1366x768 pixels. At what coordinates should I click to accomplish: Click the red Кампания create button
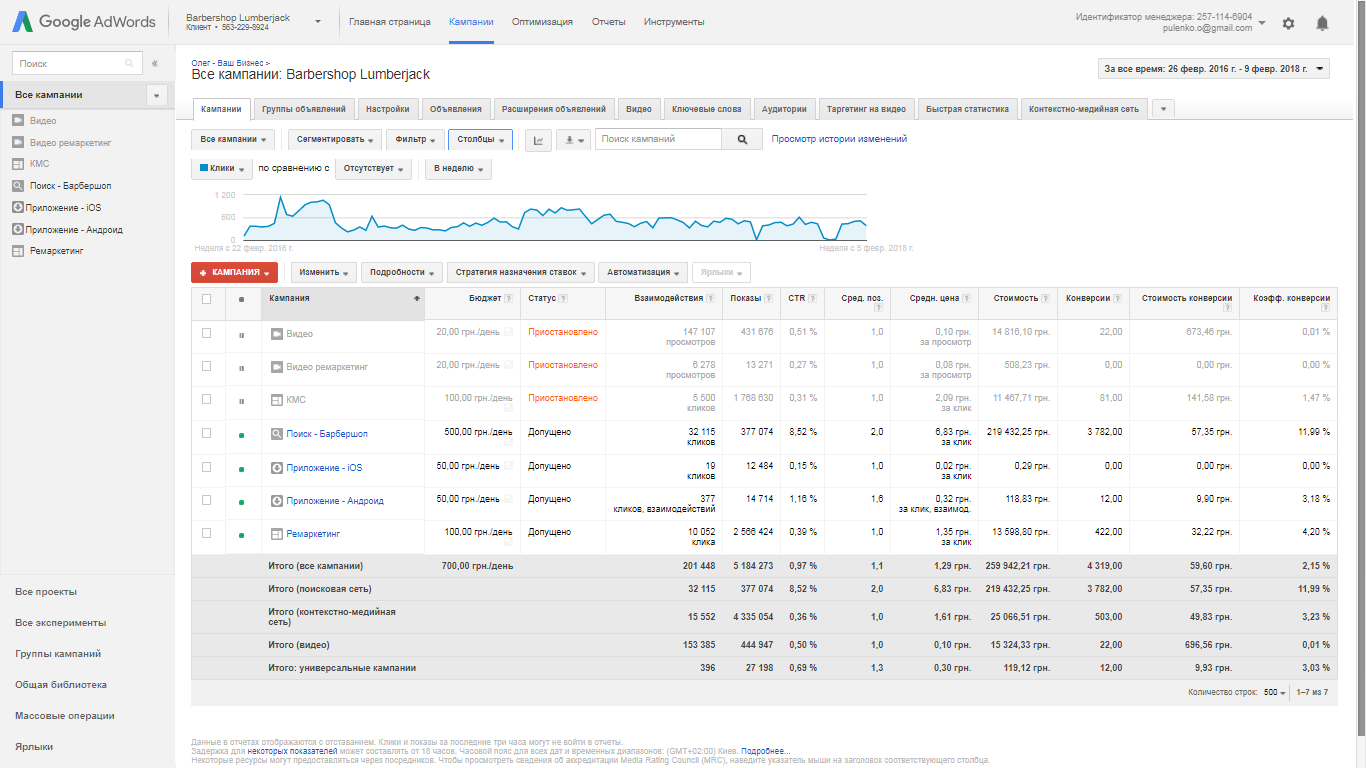coord(234,272)
